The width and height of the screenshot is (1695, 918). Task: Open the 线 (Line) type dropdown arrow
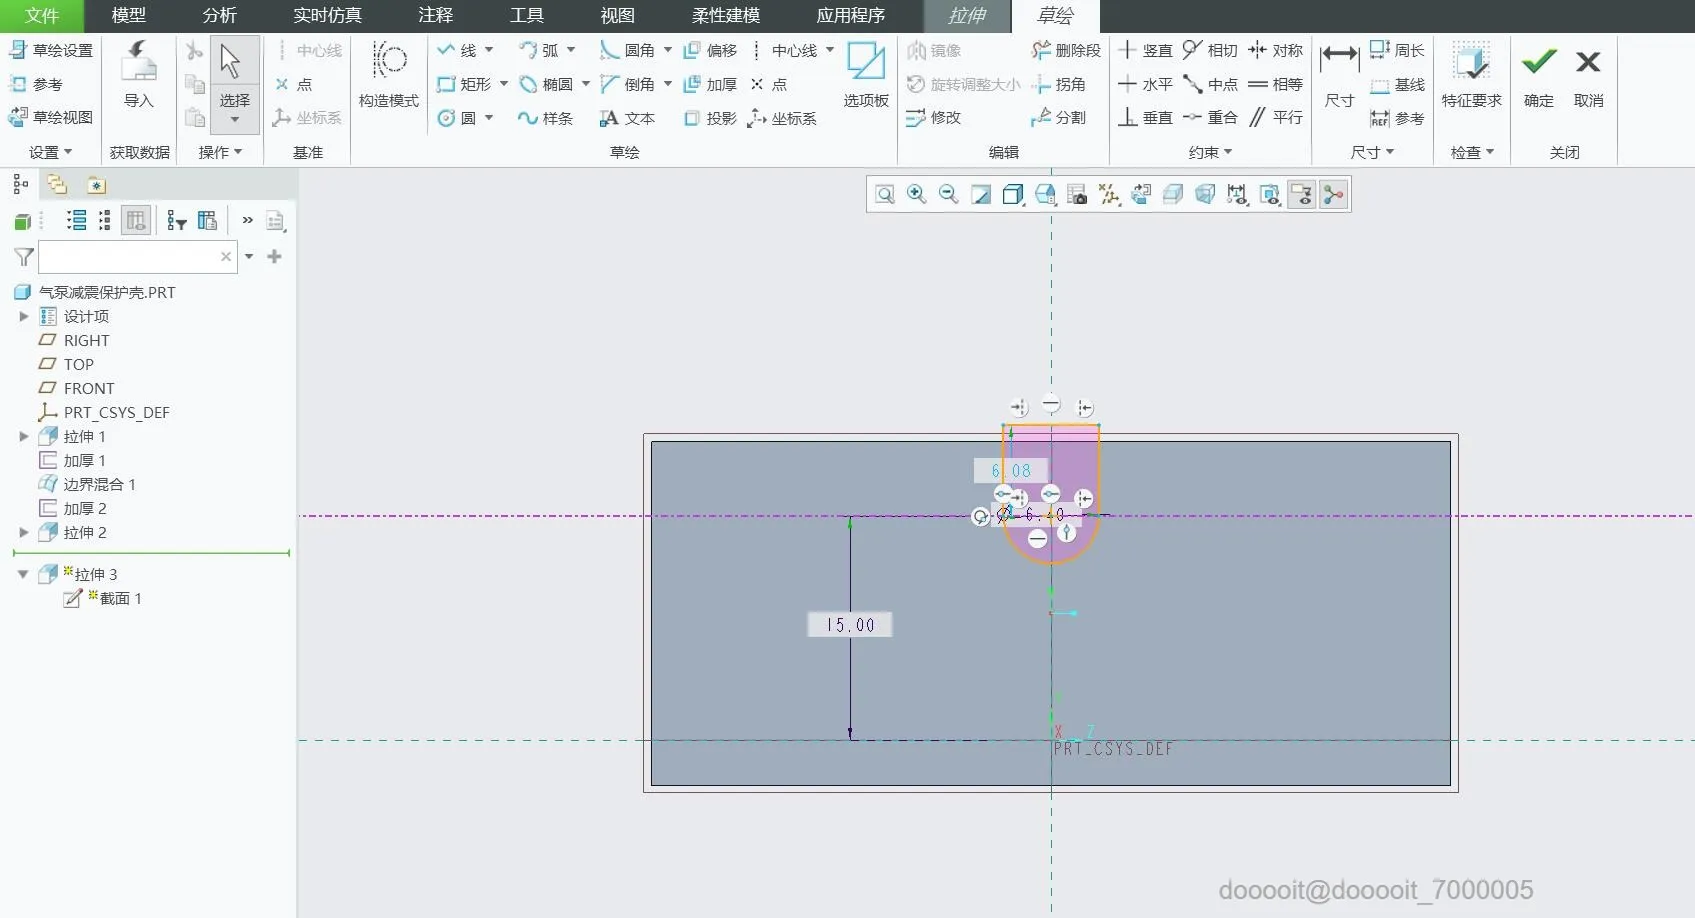click(x=489, y=50)
